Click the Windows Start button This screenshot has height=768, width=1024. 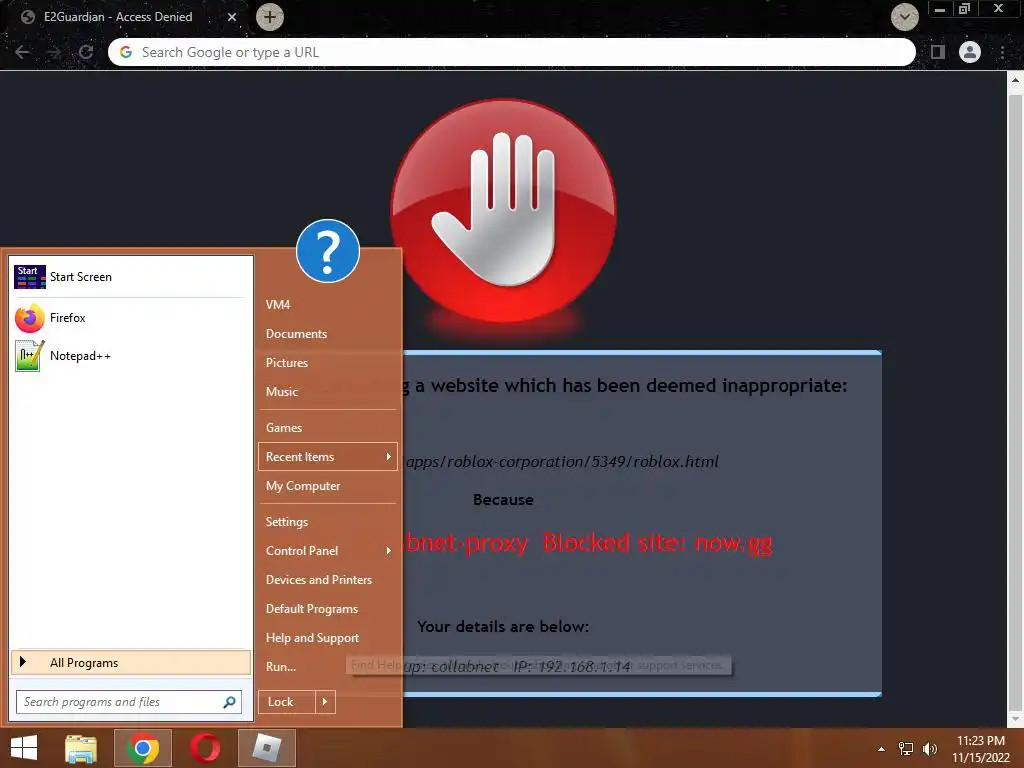click(x=24, y=748)
